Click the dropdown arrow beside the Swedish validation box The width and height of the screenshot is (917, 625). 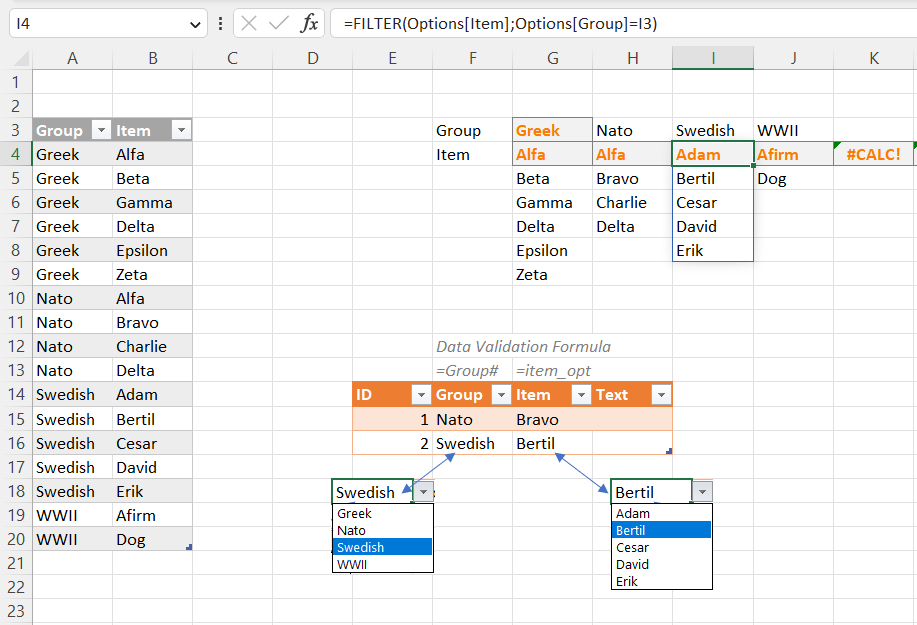423,492
